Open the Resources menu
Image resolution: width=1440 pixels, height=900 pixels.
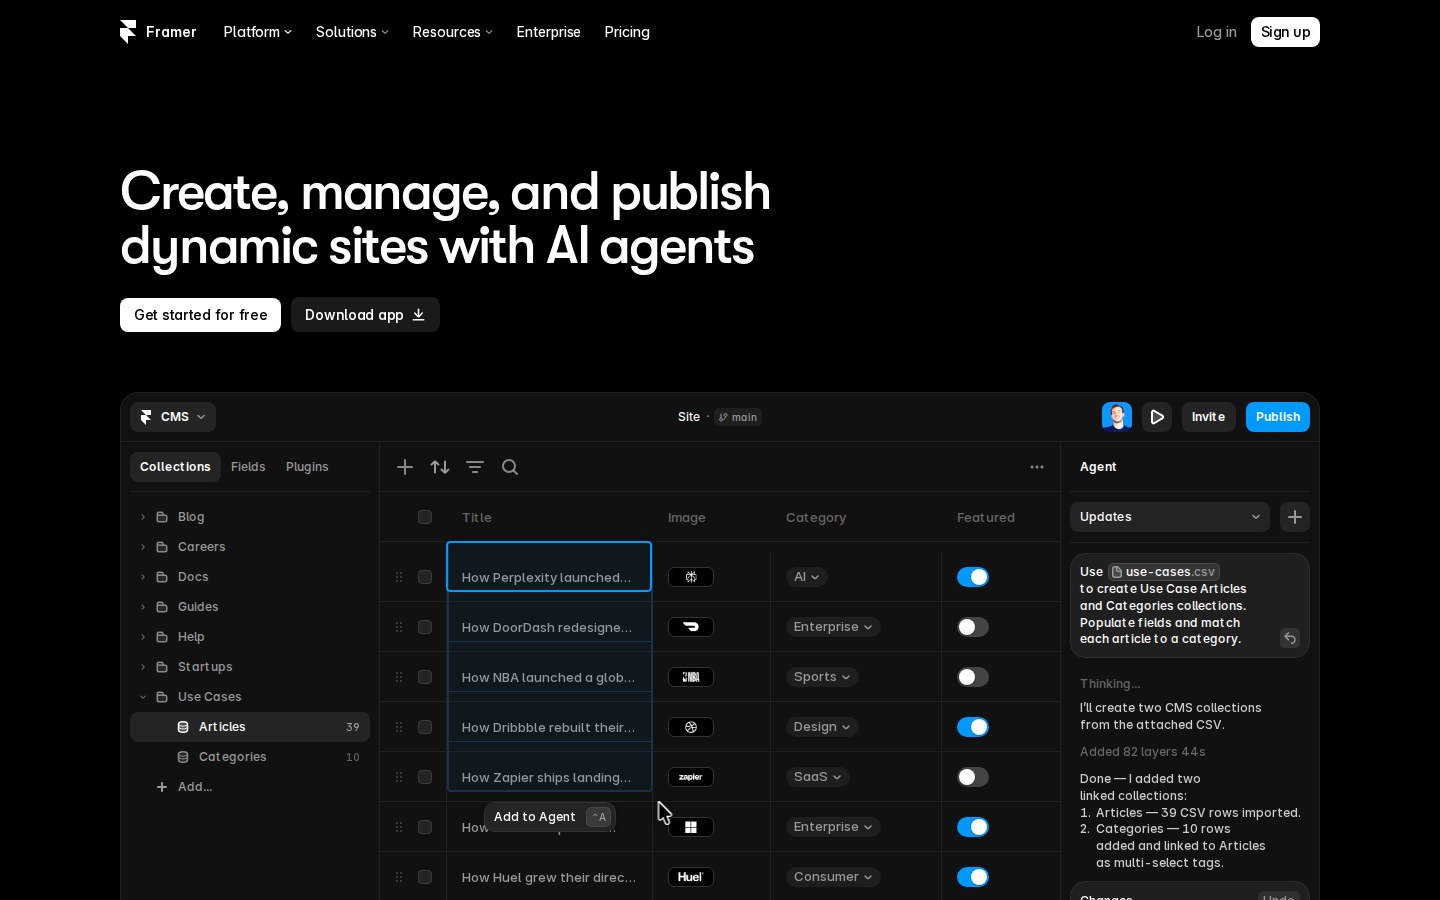click(x=452, y=32)
